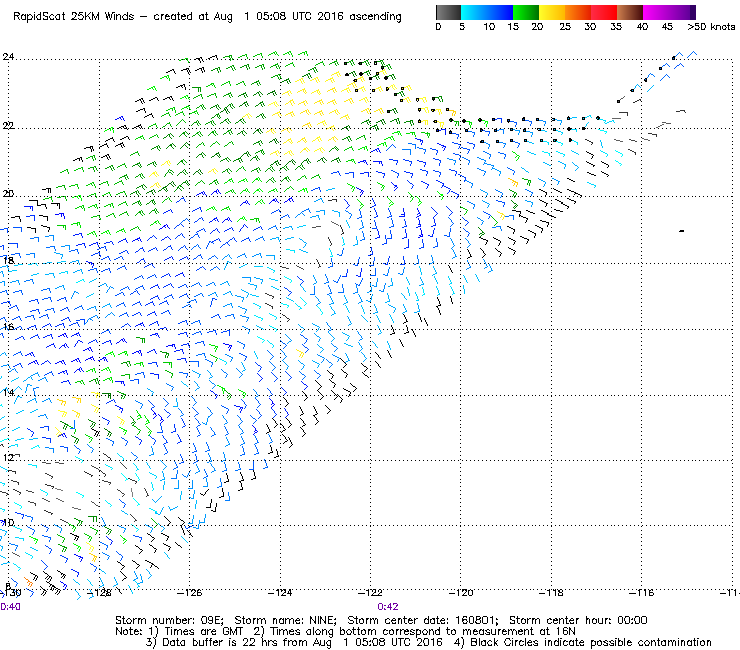Click the '45' legend scale label

(667, 27)
